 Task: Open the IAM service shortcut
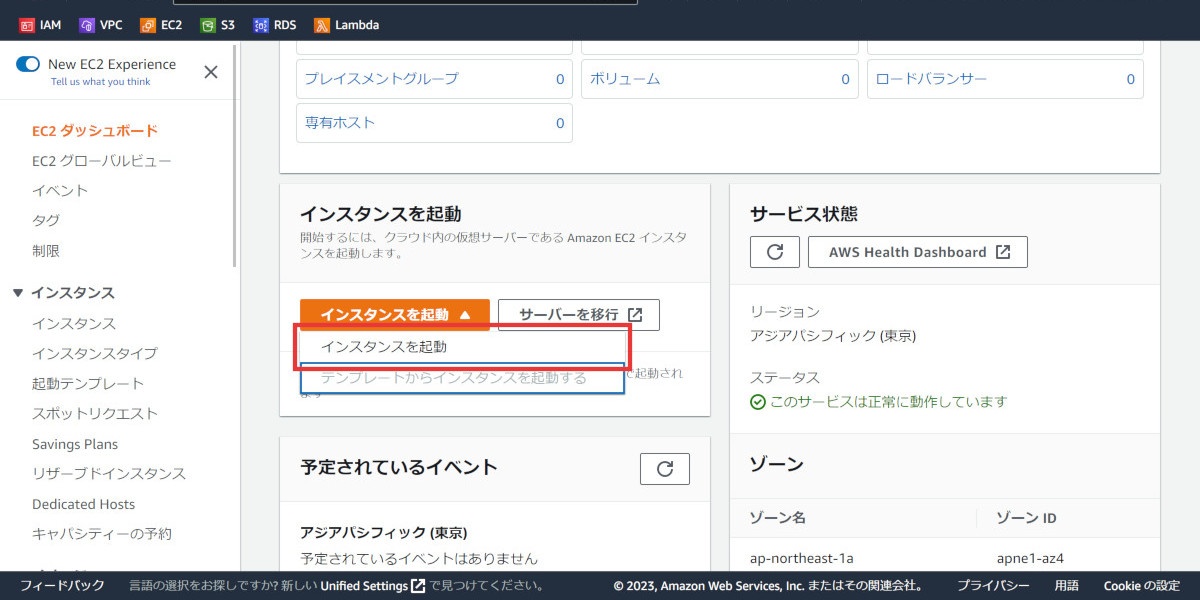(x=41, y=25)
